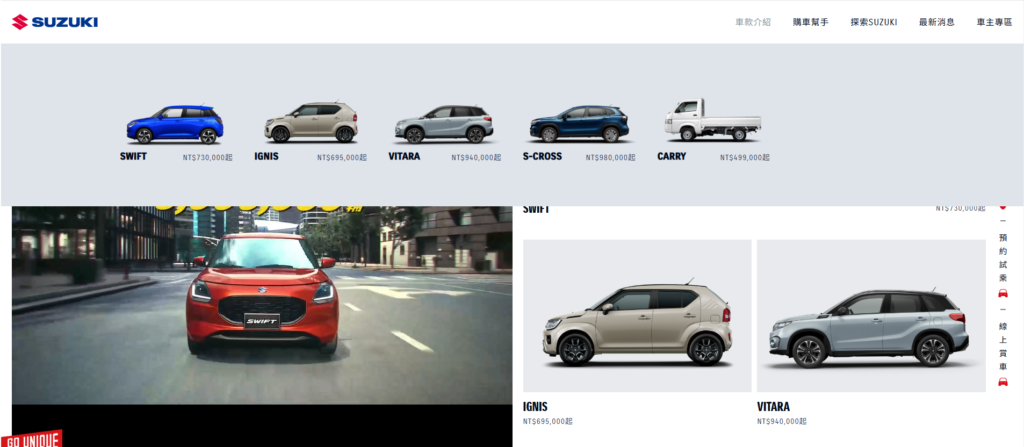This screenshot has height=447, width=1024.
Task: Click the NT$940,000起 price below the VITARA card
Action: (x=782, y=422)
